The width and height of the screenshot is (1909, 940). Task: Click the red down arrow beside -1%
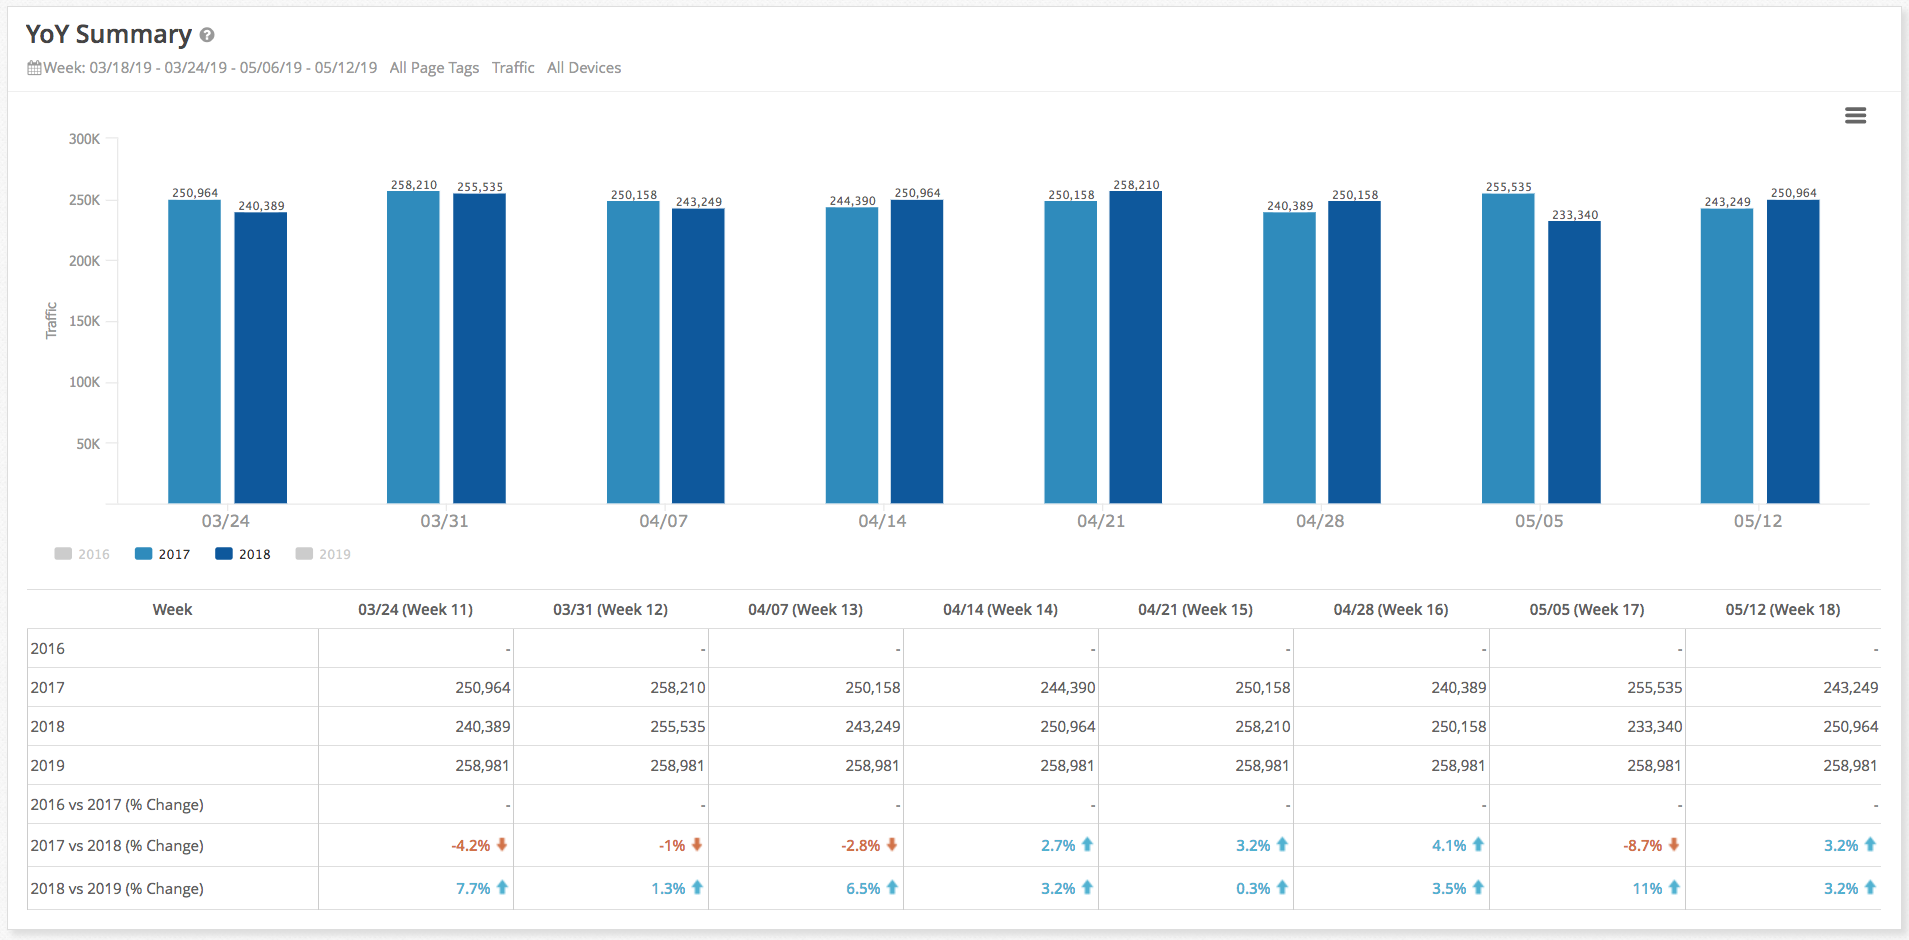coord(697,845)
